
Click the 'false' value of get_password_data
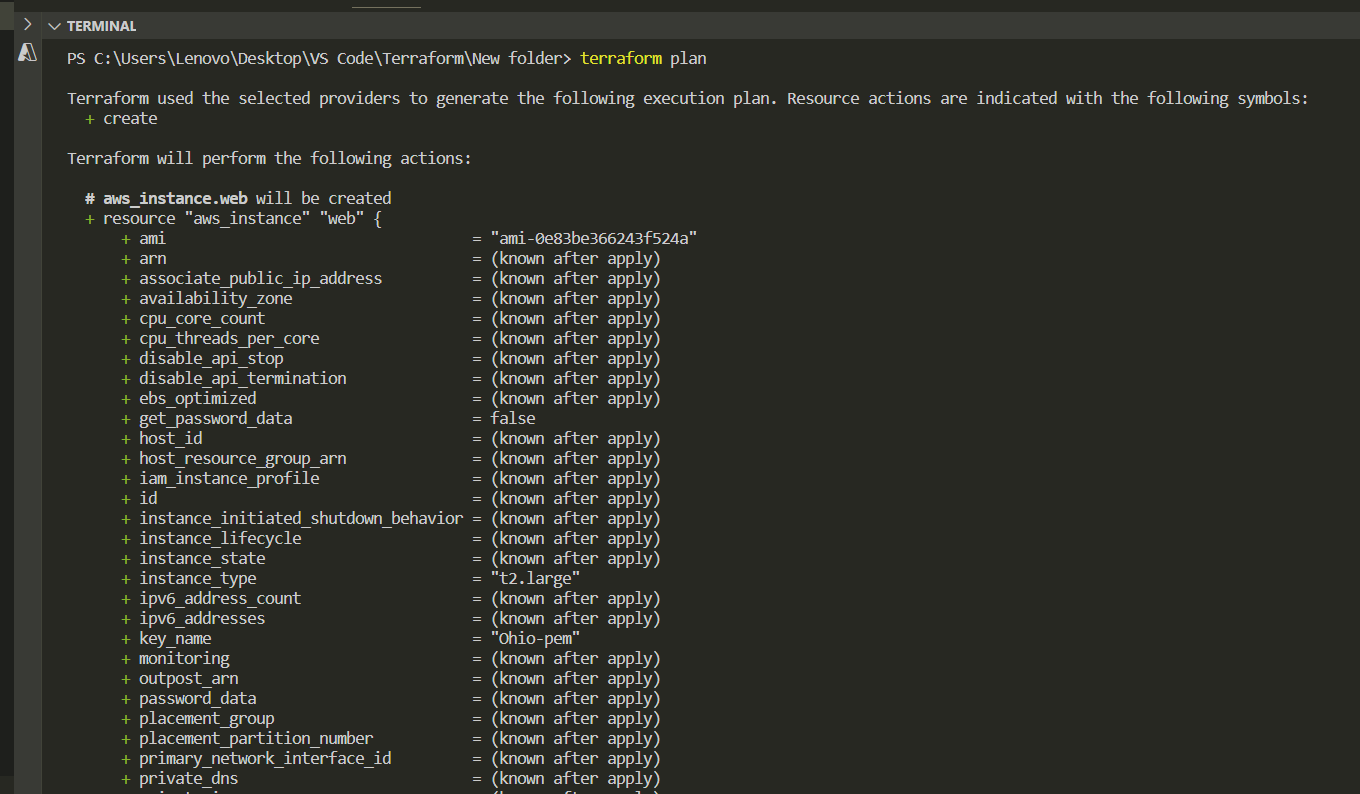pyautogui.click(x=512, y=418)
